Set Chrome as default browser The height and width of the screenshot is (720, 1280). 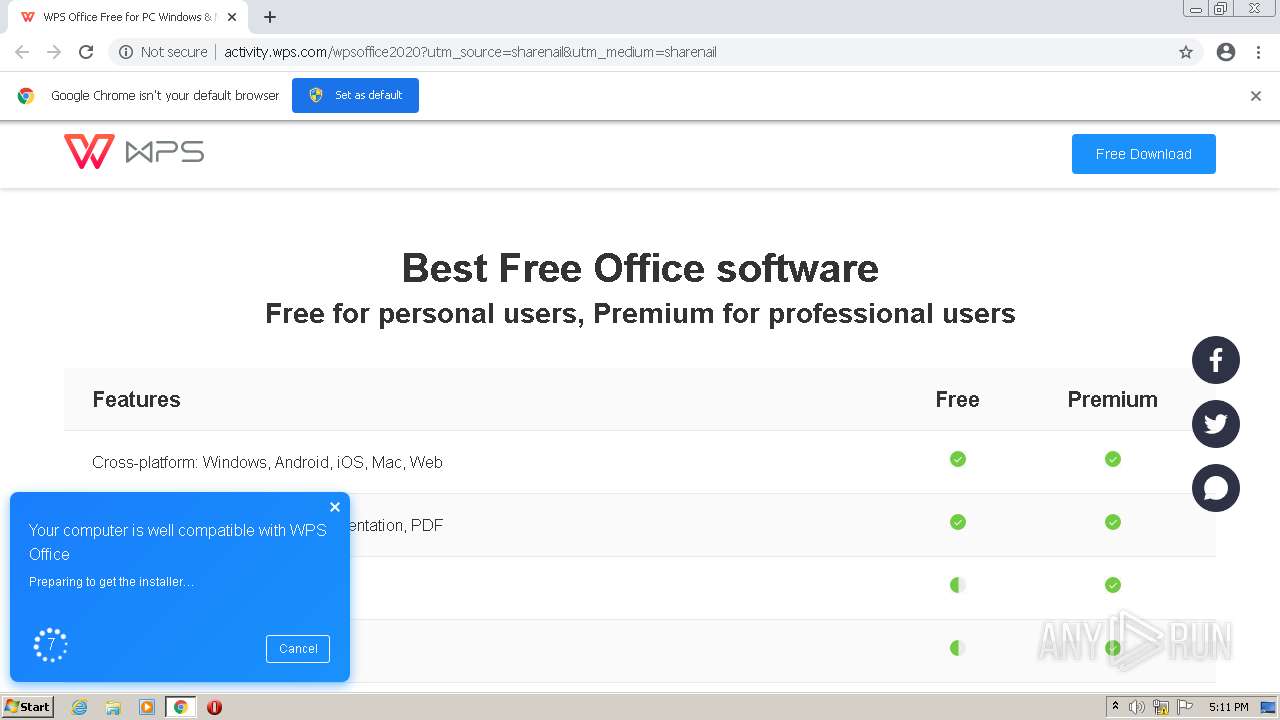click(x=355, y=95)
